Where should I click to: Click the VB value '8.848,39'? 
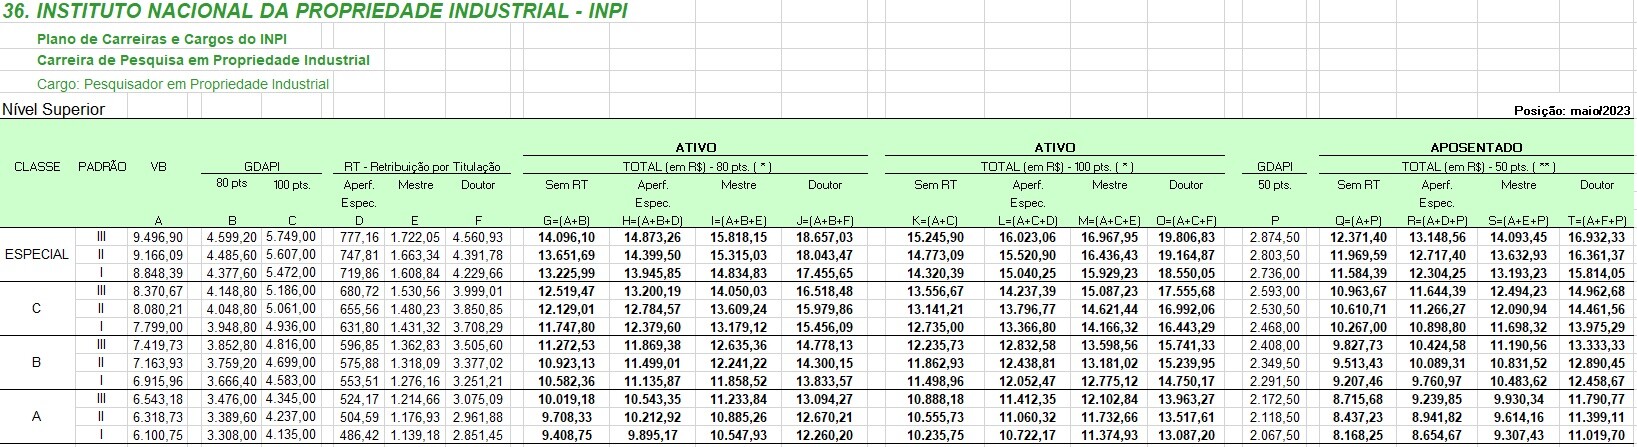pos(158,274)
